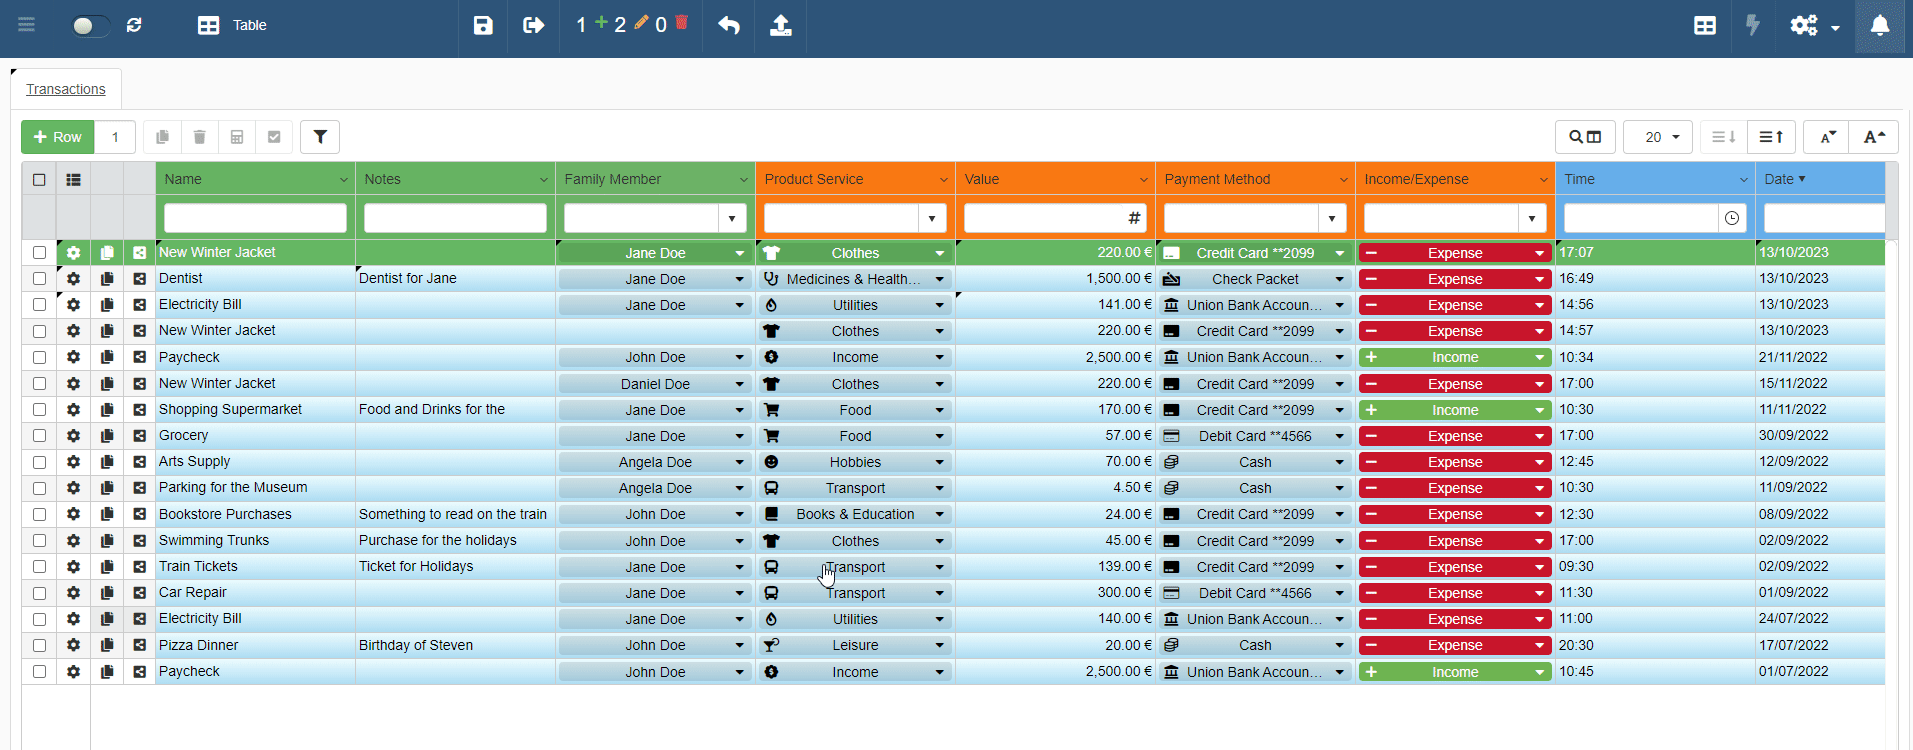
Task: Select the Paycheck row checkbox dated 21/11/2022
Action: click(x=39, y=357)
